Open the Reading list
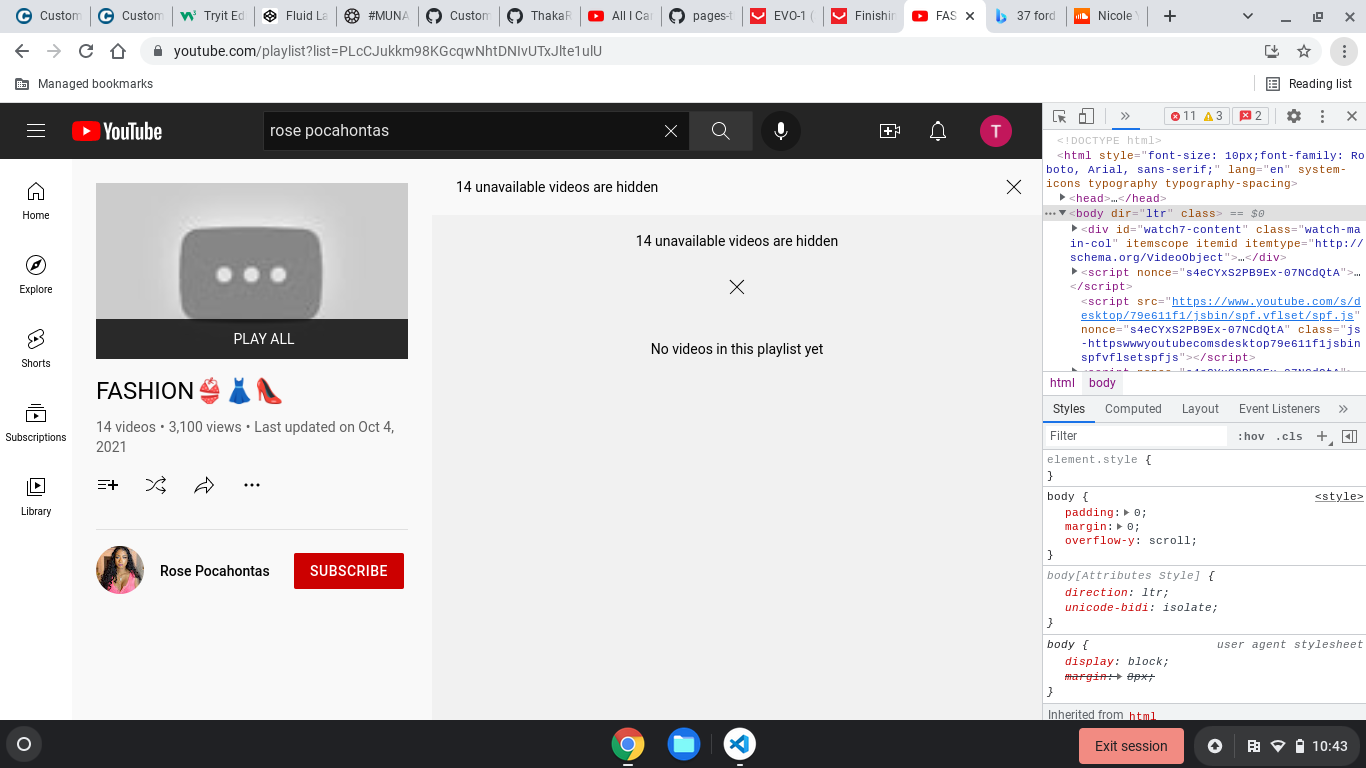Viewport: 1366px width, 768px height. (1309, 84)
